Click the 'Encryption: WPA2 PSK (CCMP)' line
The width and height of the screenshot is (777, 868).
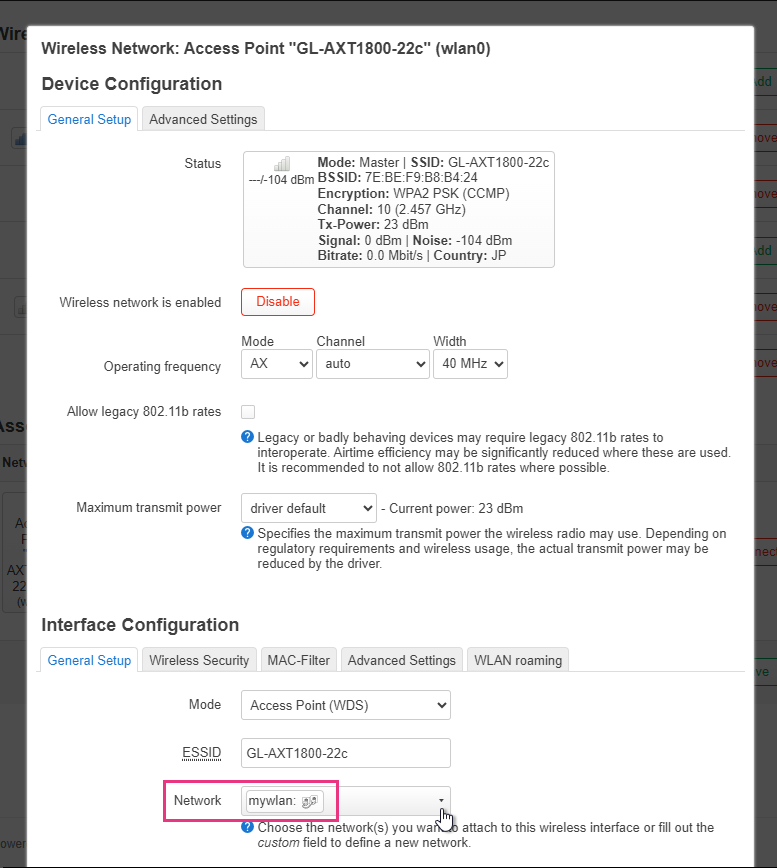(413, 194)
